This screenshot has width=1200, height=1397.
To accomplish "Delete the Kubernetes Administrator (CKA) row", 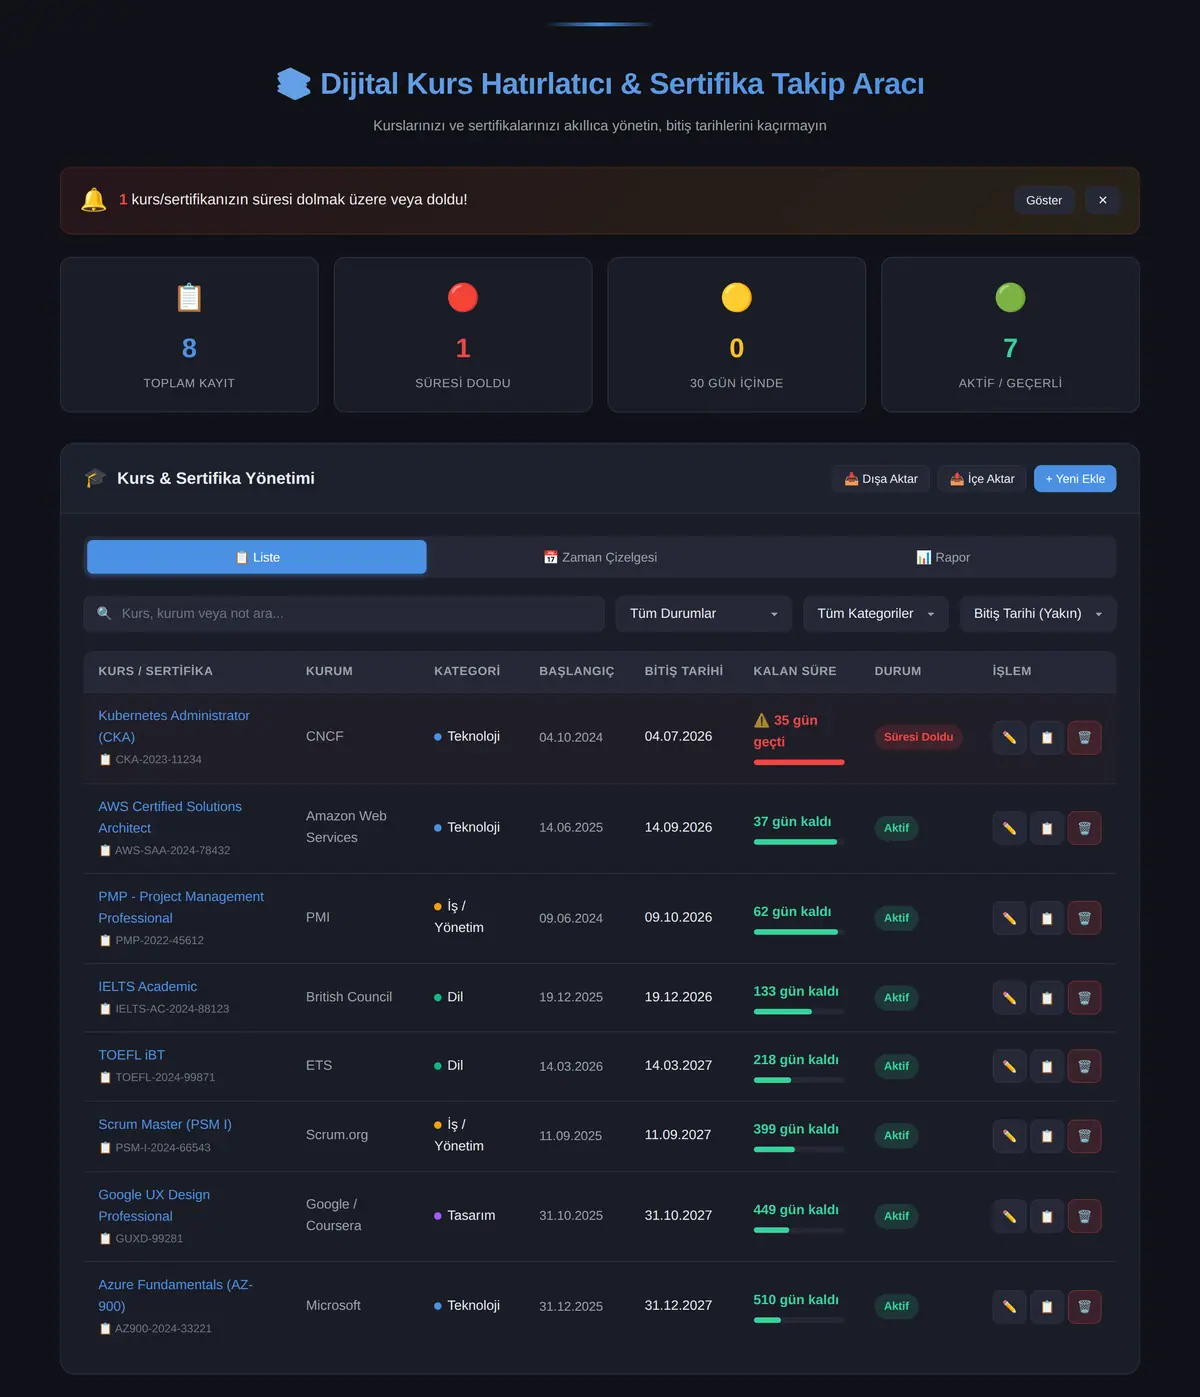I will coord(1084,738).
